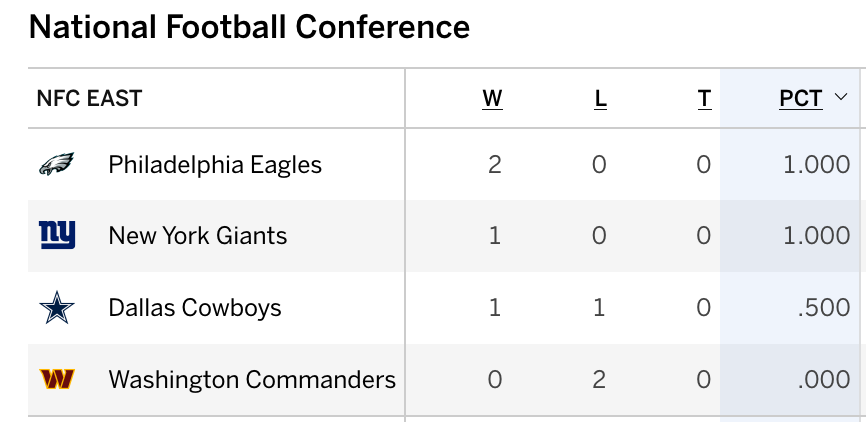Open Washington Commanders team link

[x=252, y=379]
